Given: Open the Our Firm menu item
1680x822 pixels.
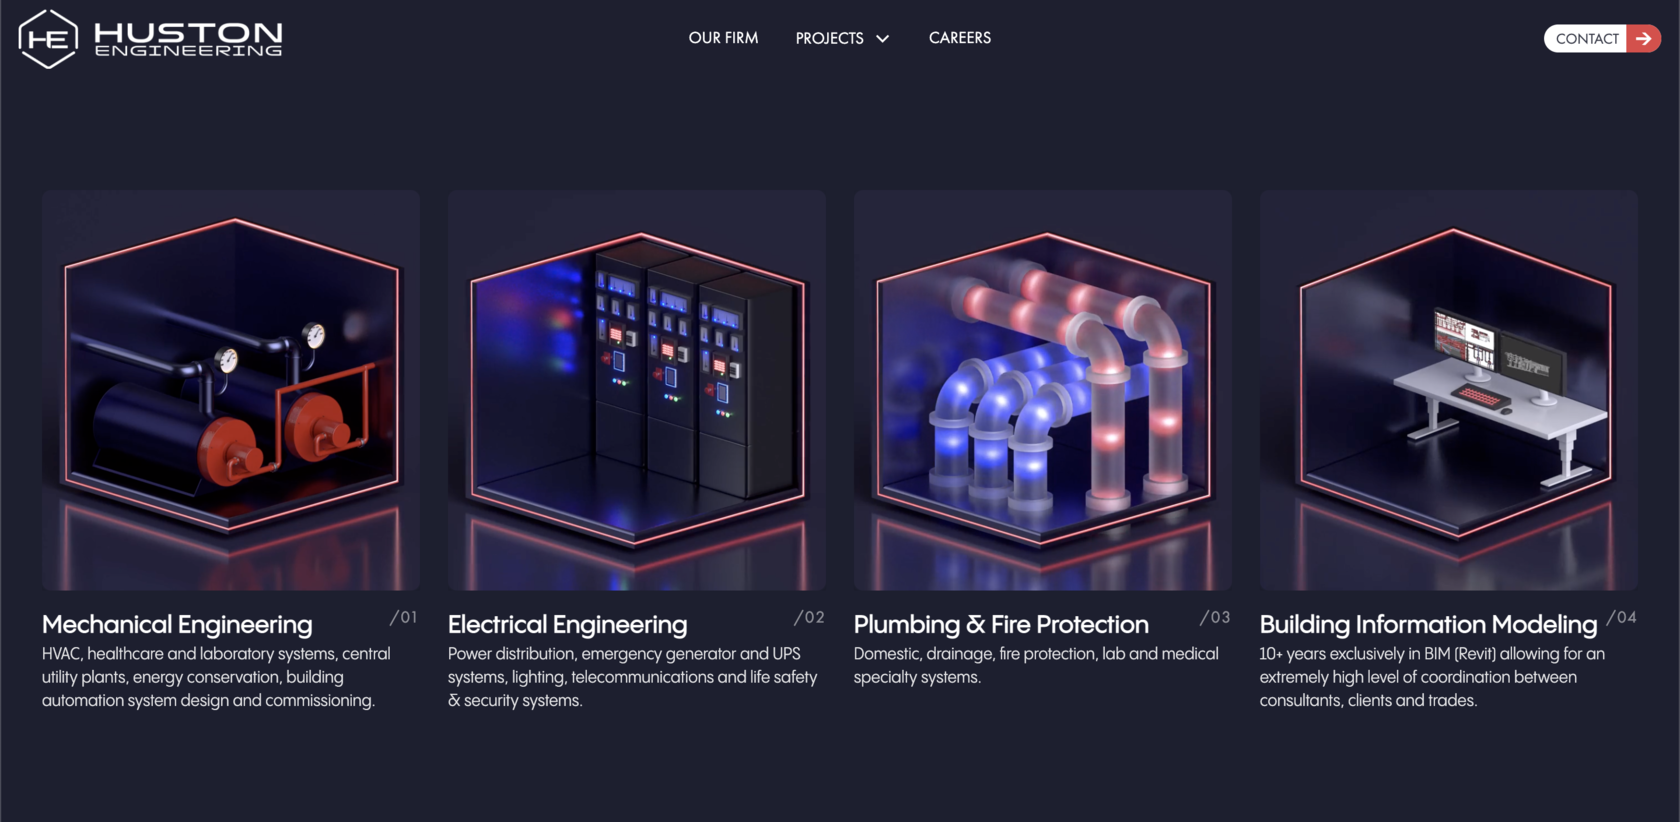Looking at the screenshot, I should pyautogui.click(x=723, y=38).
